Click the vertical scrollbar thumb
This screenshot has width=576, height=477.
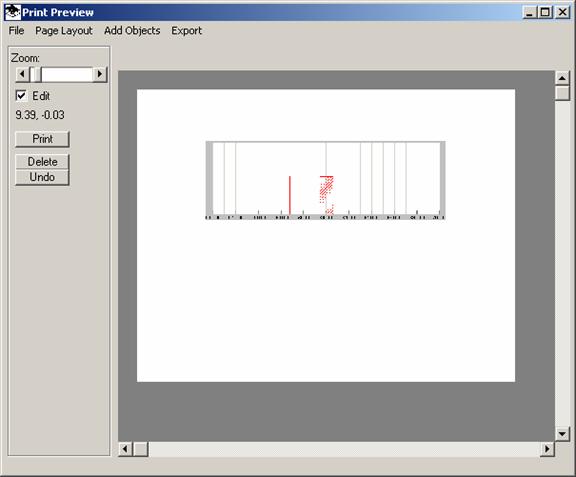click(562, 93)
